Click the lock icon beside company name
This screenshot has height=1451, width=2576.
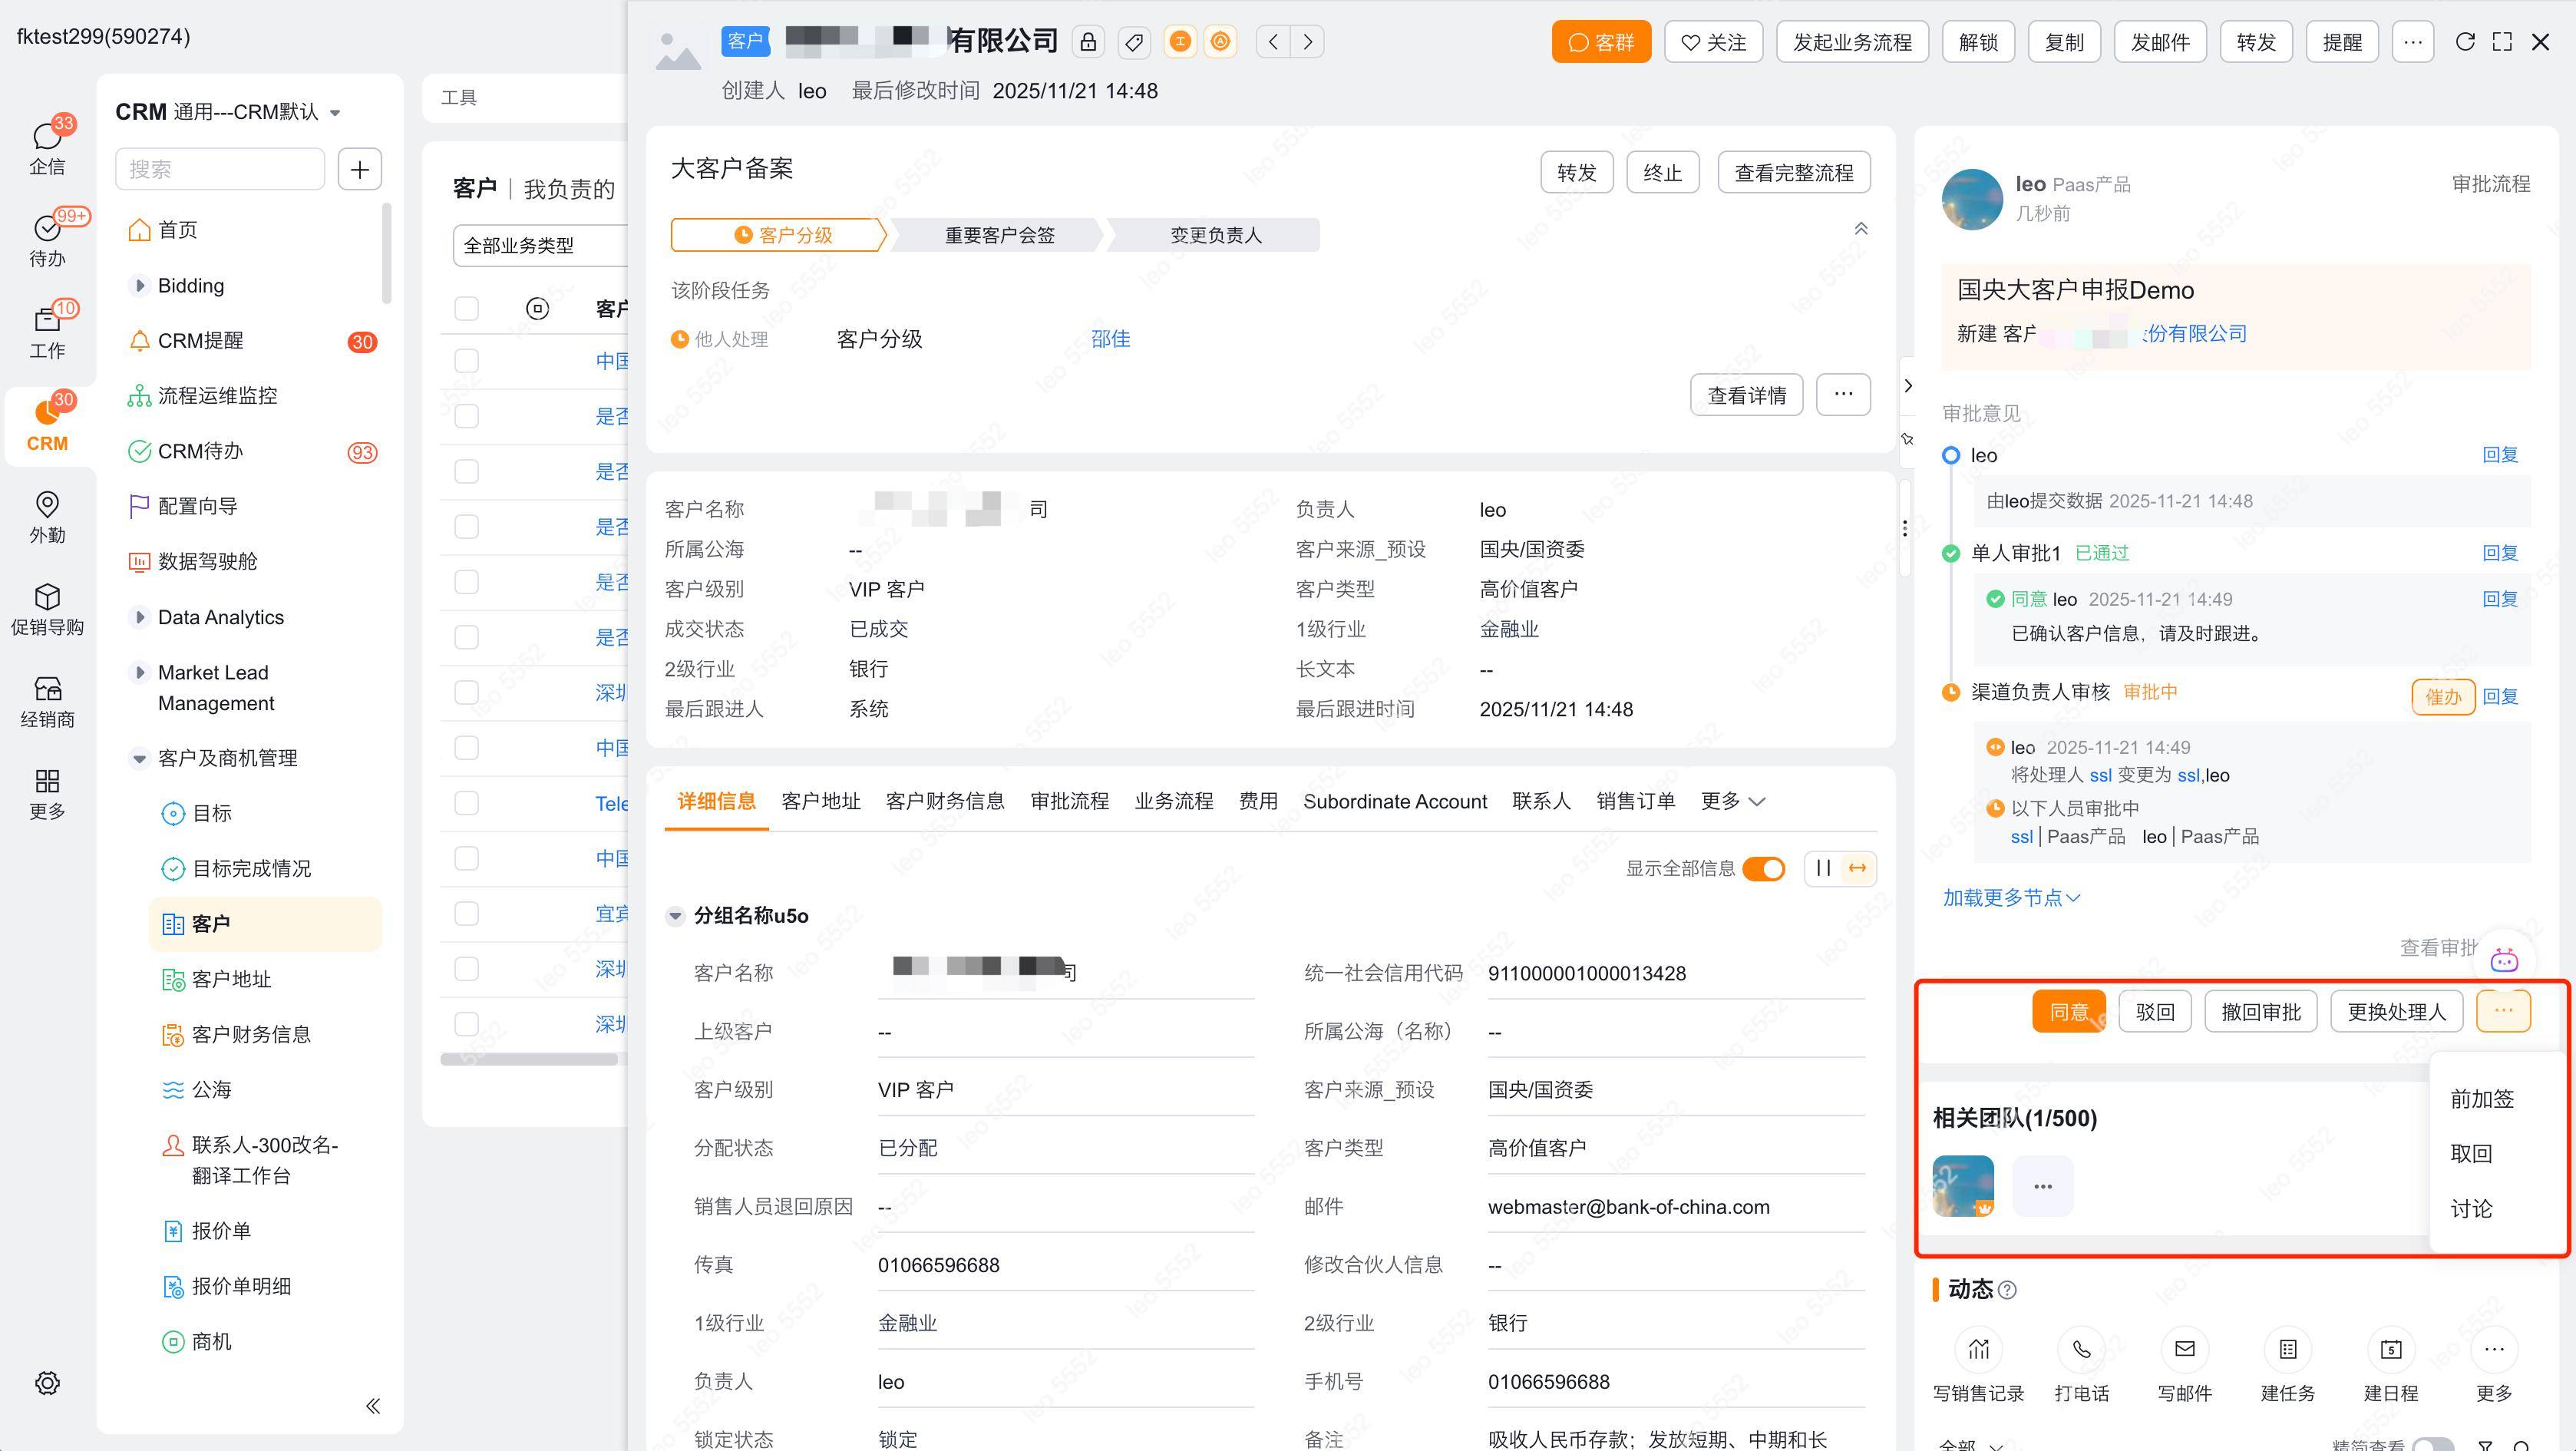(1088, 42)
